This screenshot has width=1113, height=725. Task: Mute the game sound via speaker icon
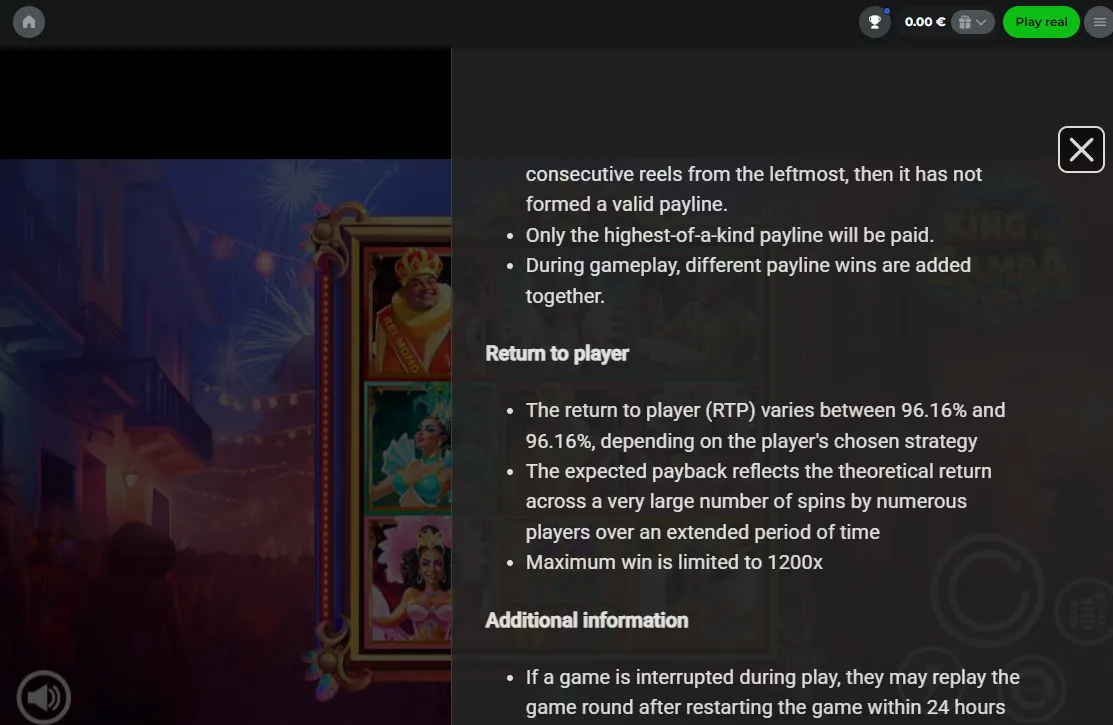click(x=43, y=697)
